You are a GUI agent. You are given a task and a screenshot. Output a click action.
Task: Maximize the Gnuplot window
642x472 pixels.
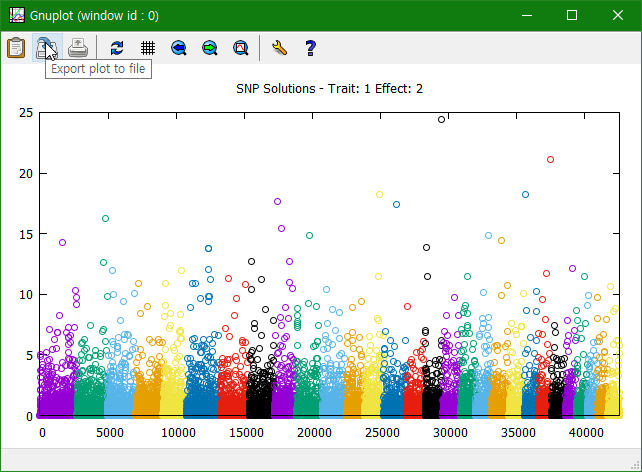click(572, 16)
